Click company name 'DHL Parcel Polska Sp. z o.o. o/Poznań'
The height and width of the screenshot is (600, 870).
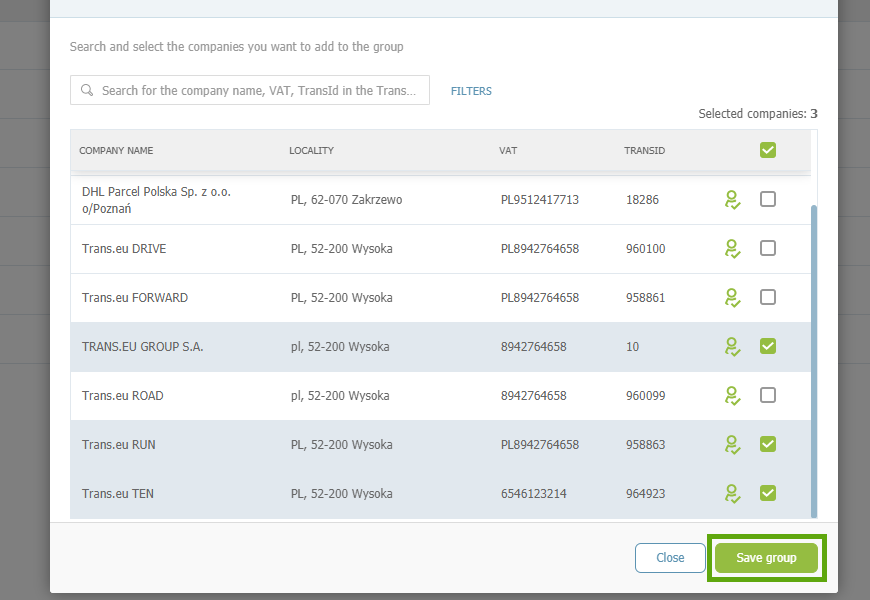[156, 200]
